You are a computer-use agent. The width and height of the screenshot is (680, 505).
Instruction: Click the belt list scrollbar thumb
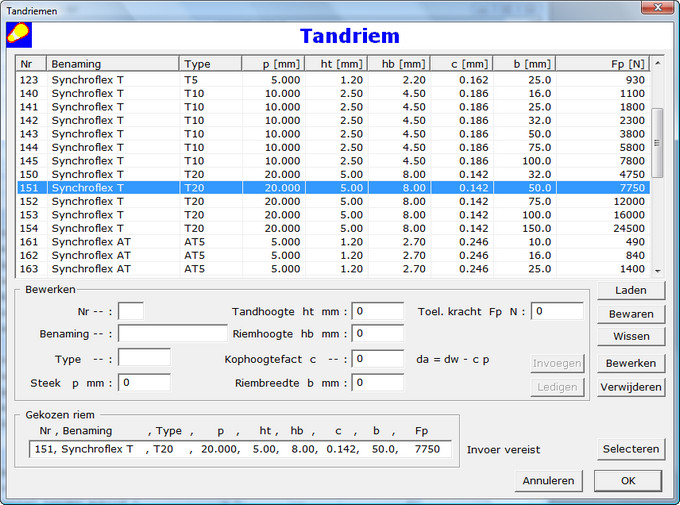click(x=657, y=143)
